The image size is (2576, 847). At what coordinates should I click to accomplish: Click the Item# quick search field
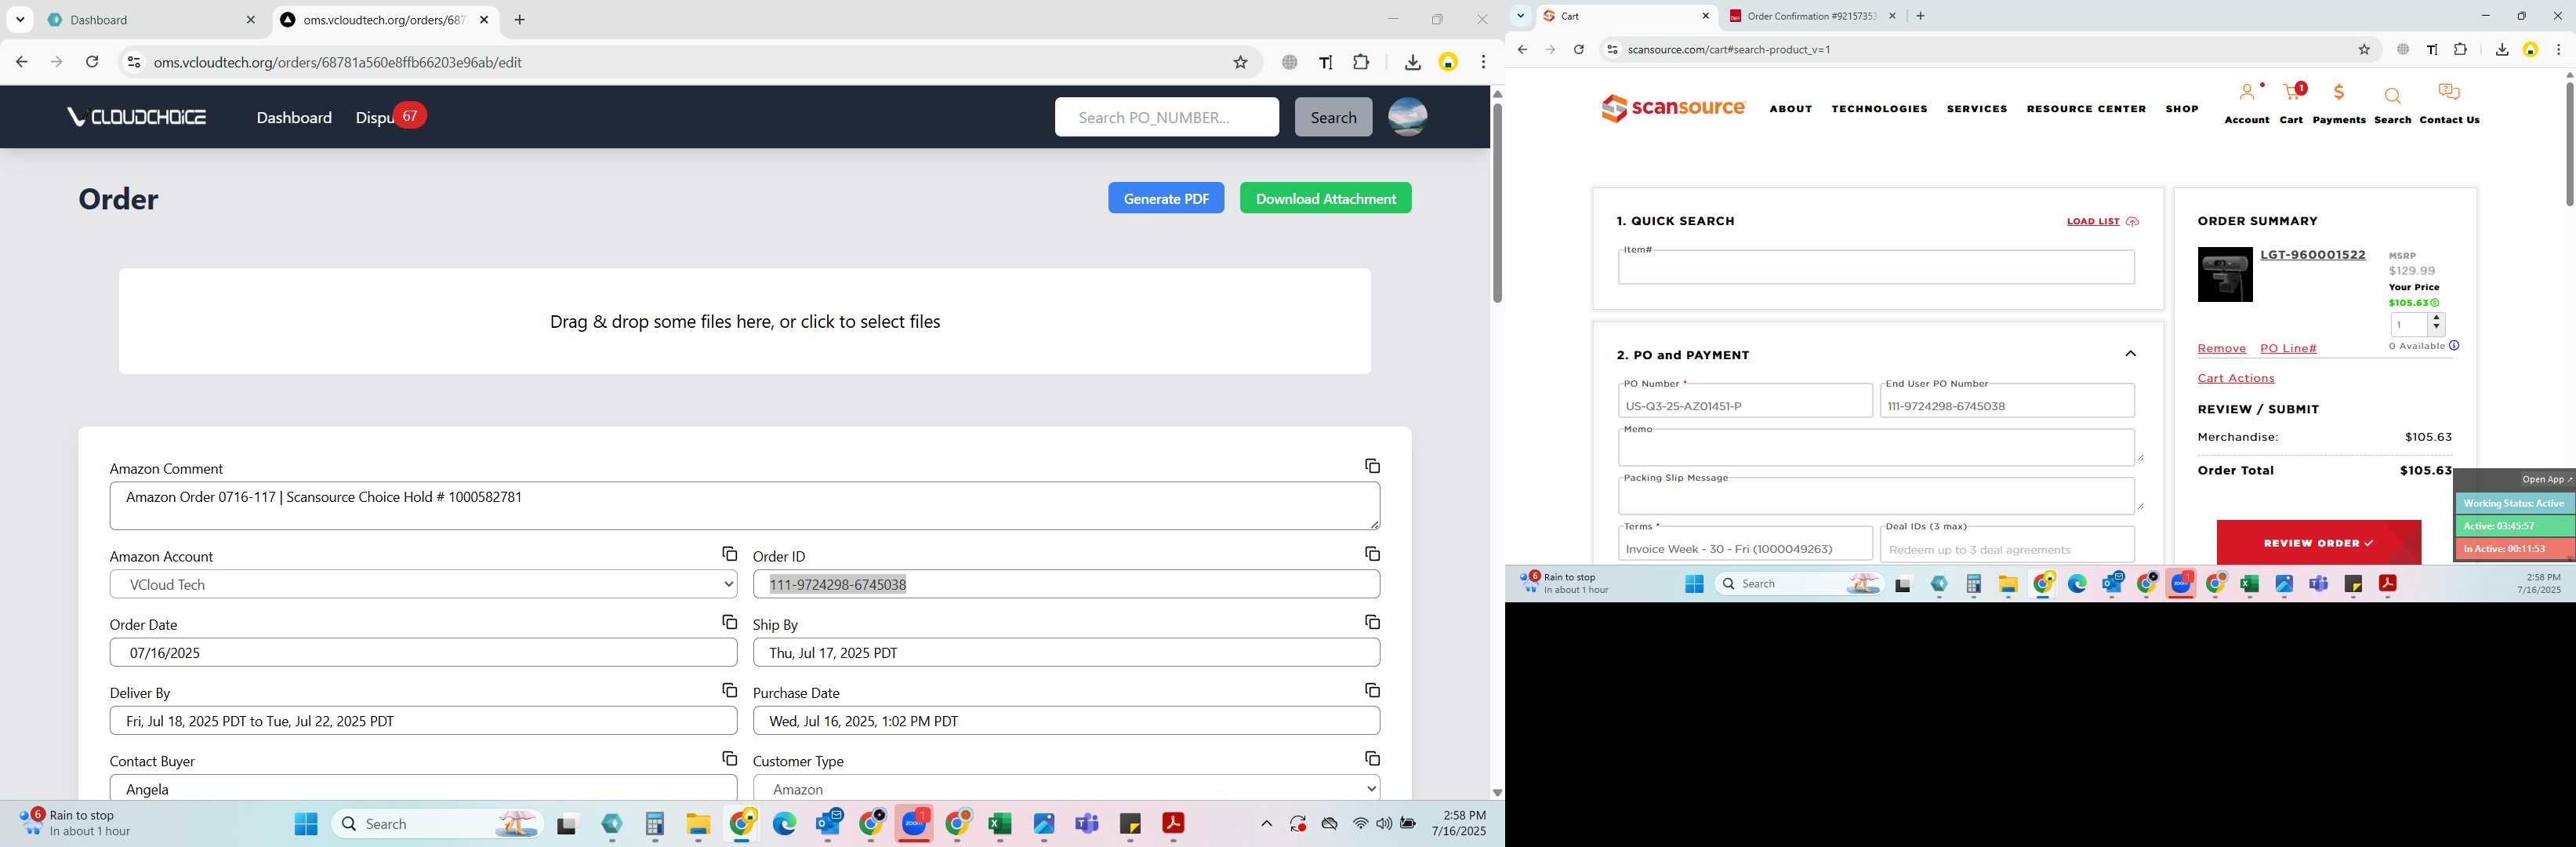1876,267
